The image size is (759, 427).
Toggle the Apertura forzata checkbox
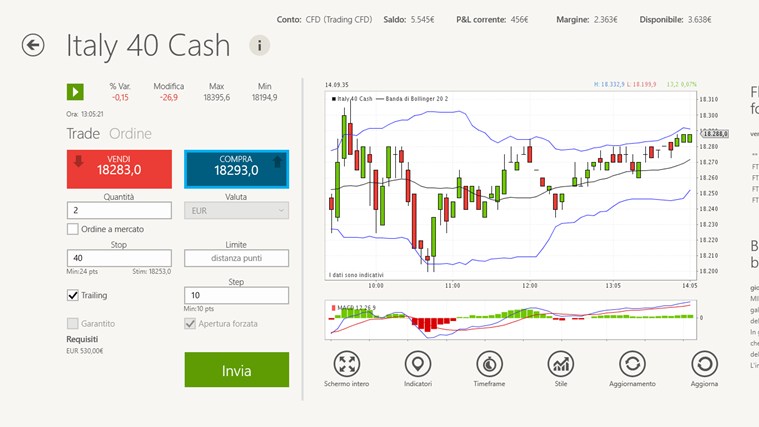pos(191,324)
